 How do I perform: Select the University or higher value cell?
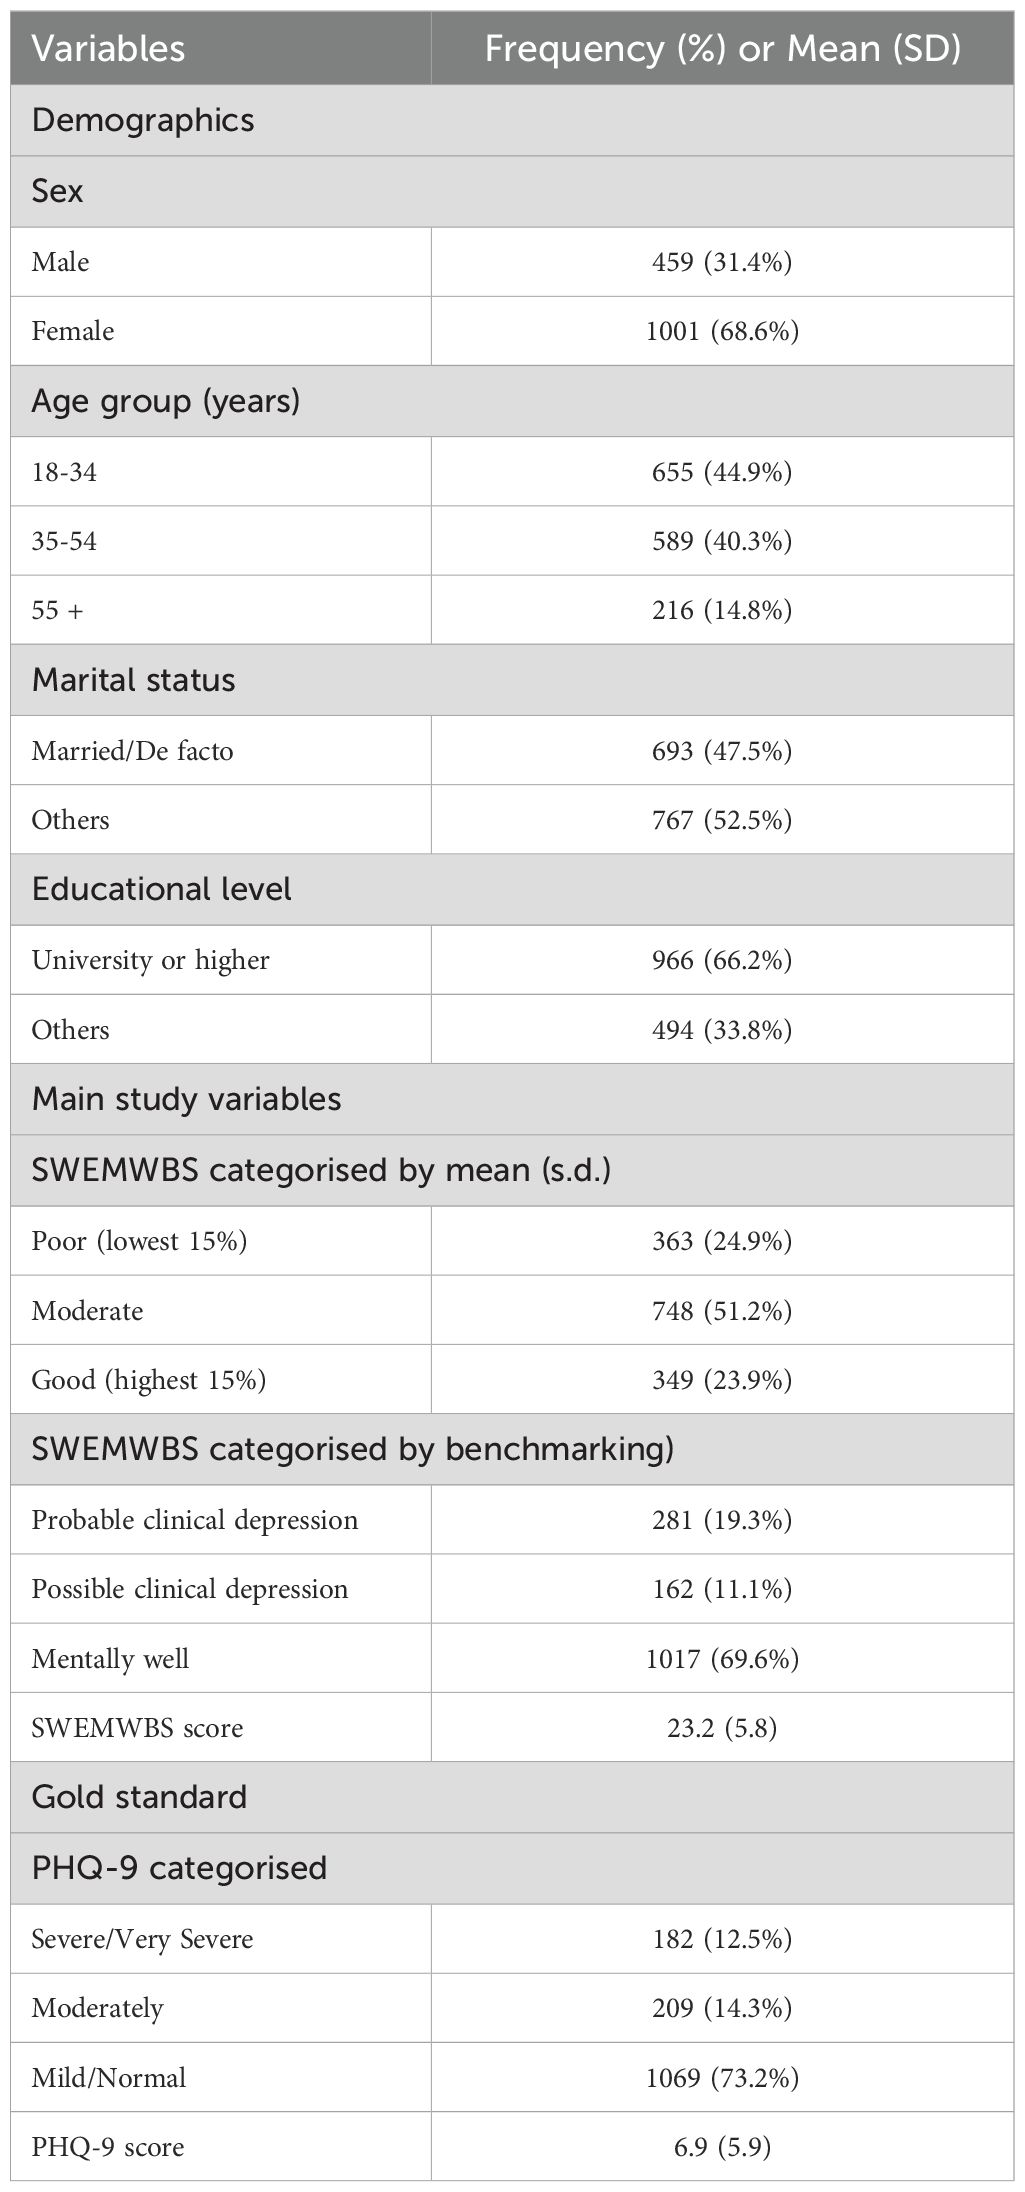pos(723,960)
